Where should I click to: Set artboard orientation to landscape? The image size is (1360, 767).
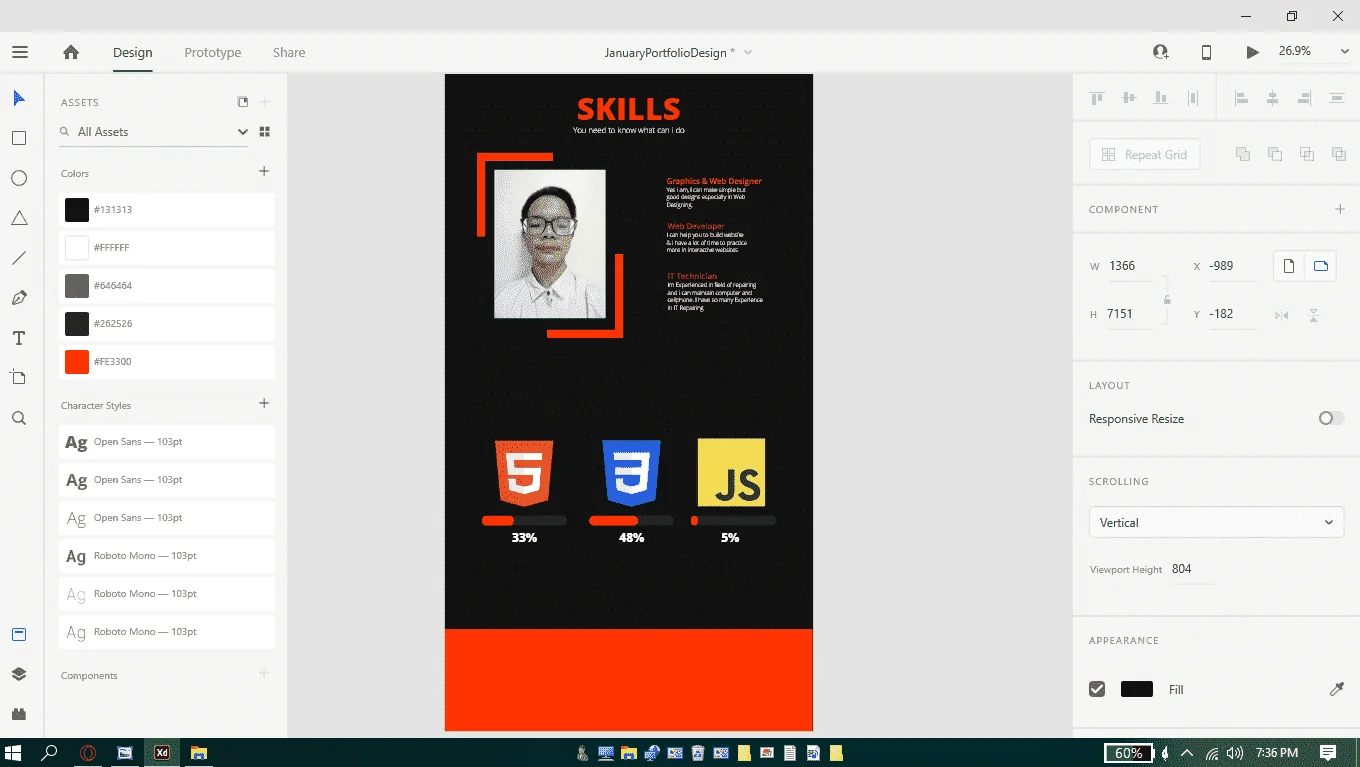coord(1321,266)
